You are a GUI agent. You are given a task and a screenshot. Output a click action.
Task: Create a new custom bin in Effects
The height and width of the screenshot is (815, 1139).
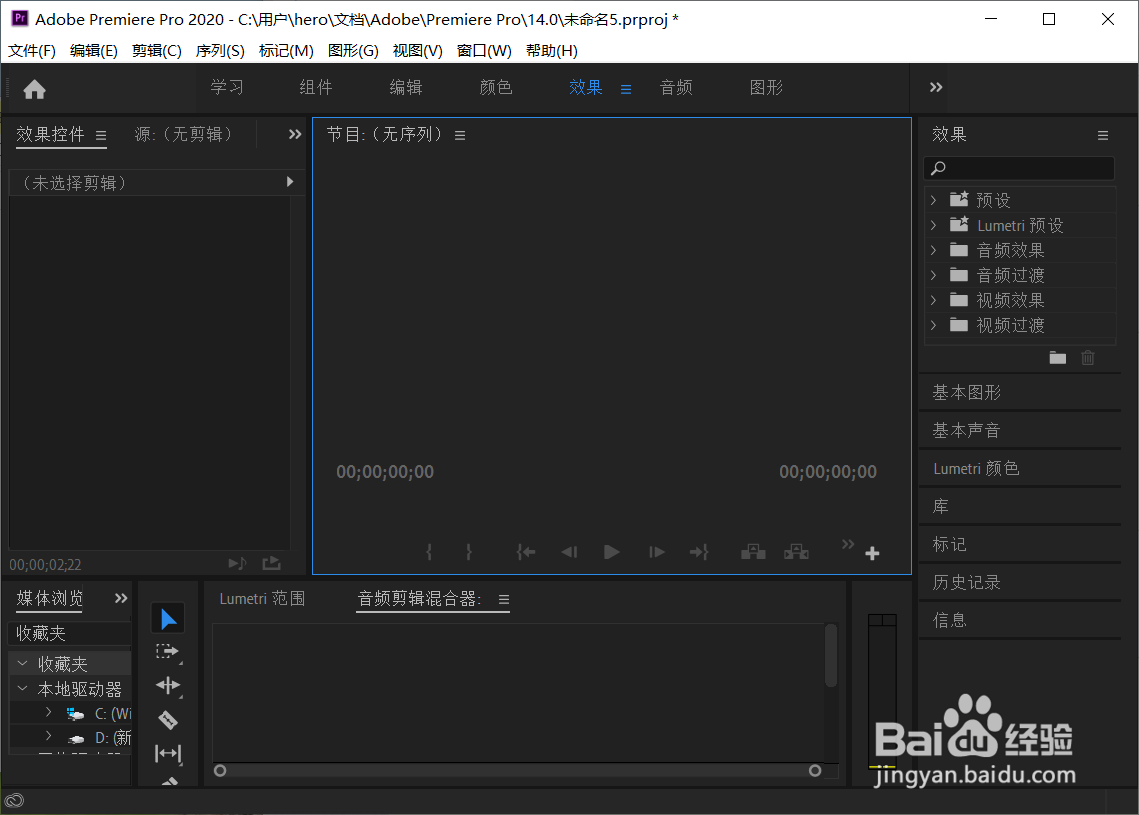[x=1058, y=357]
